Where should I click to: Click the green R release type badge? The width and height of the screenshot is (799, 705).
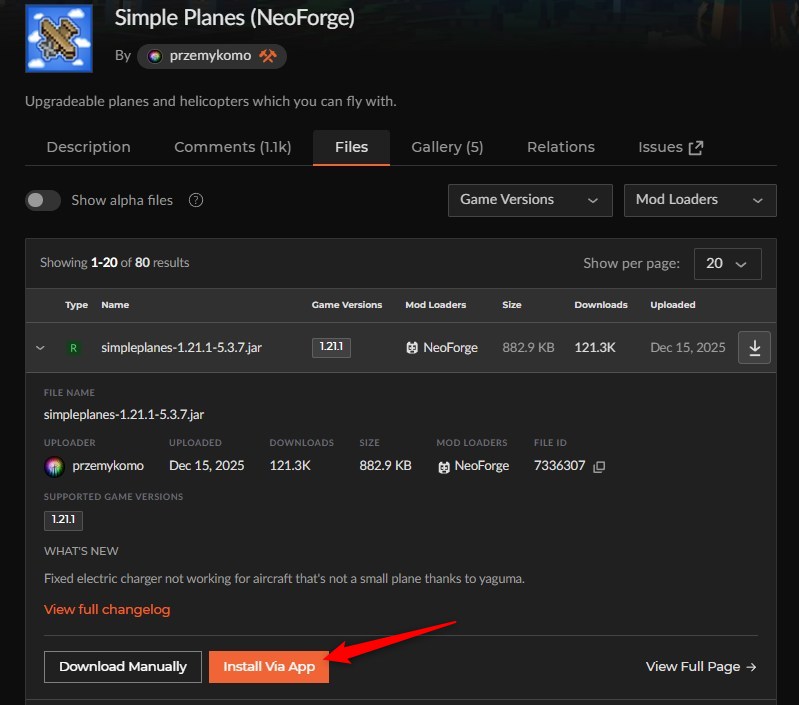pyautogui.click(x=73, y=348)
